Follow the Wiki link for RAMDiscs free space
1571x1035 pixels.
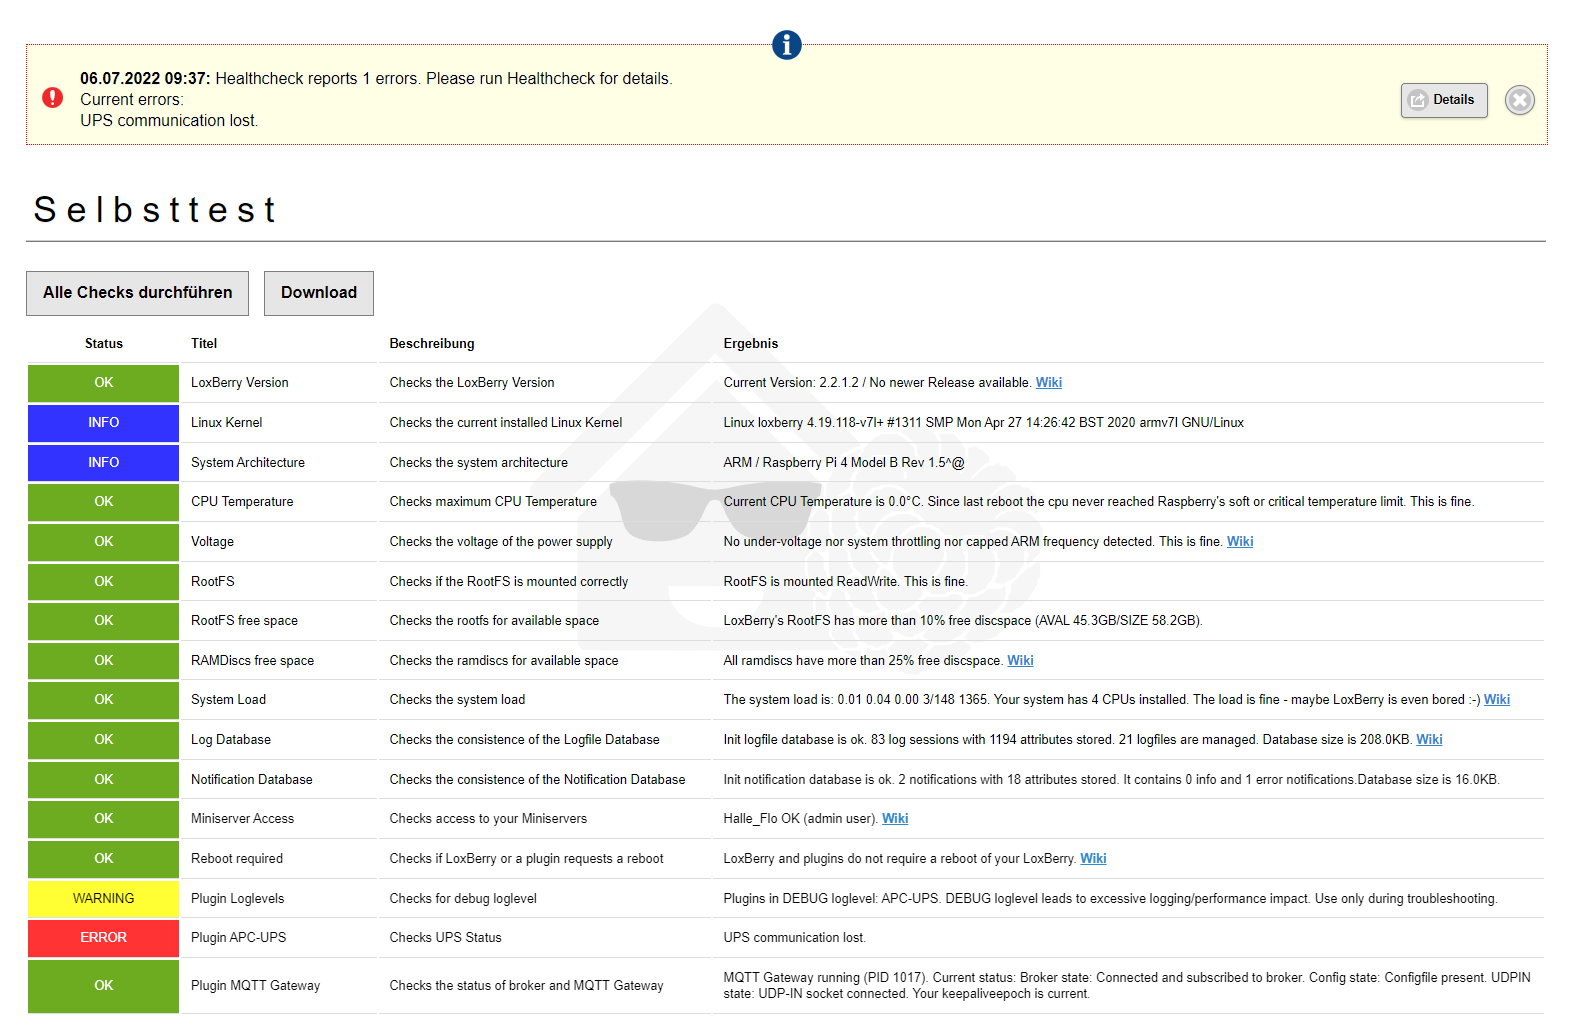(1020, 661)
